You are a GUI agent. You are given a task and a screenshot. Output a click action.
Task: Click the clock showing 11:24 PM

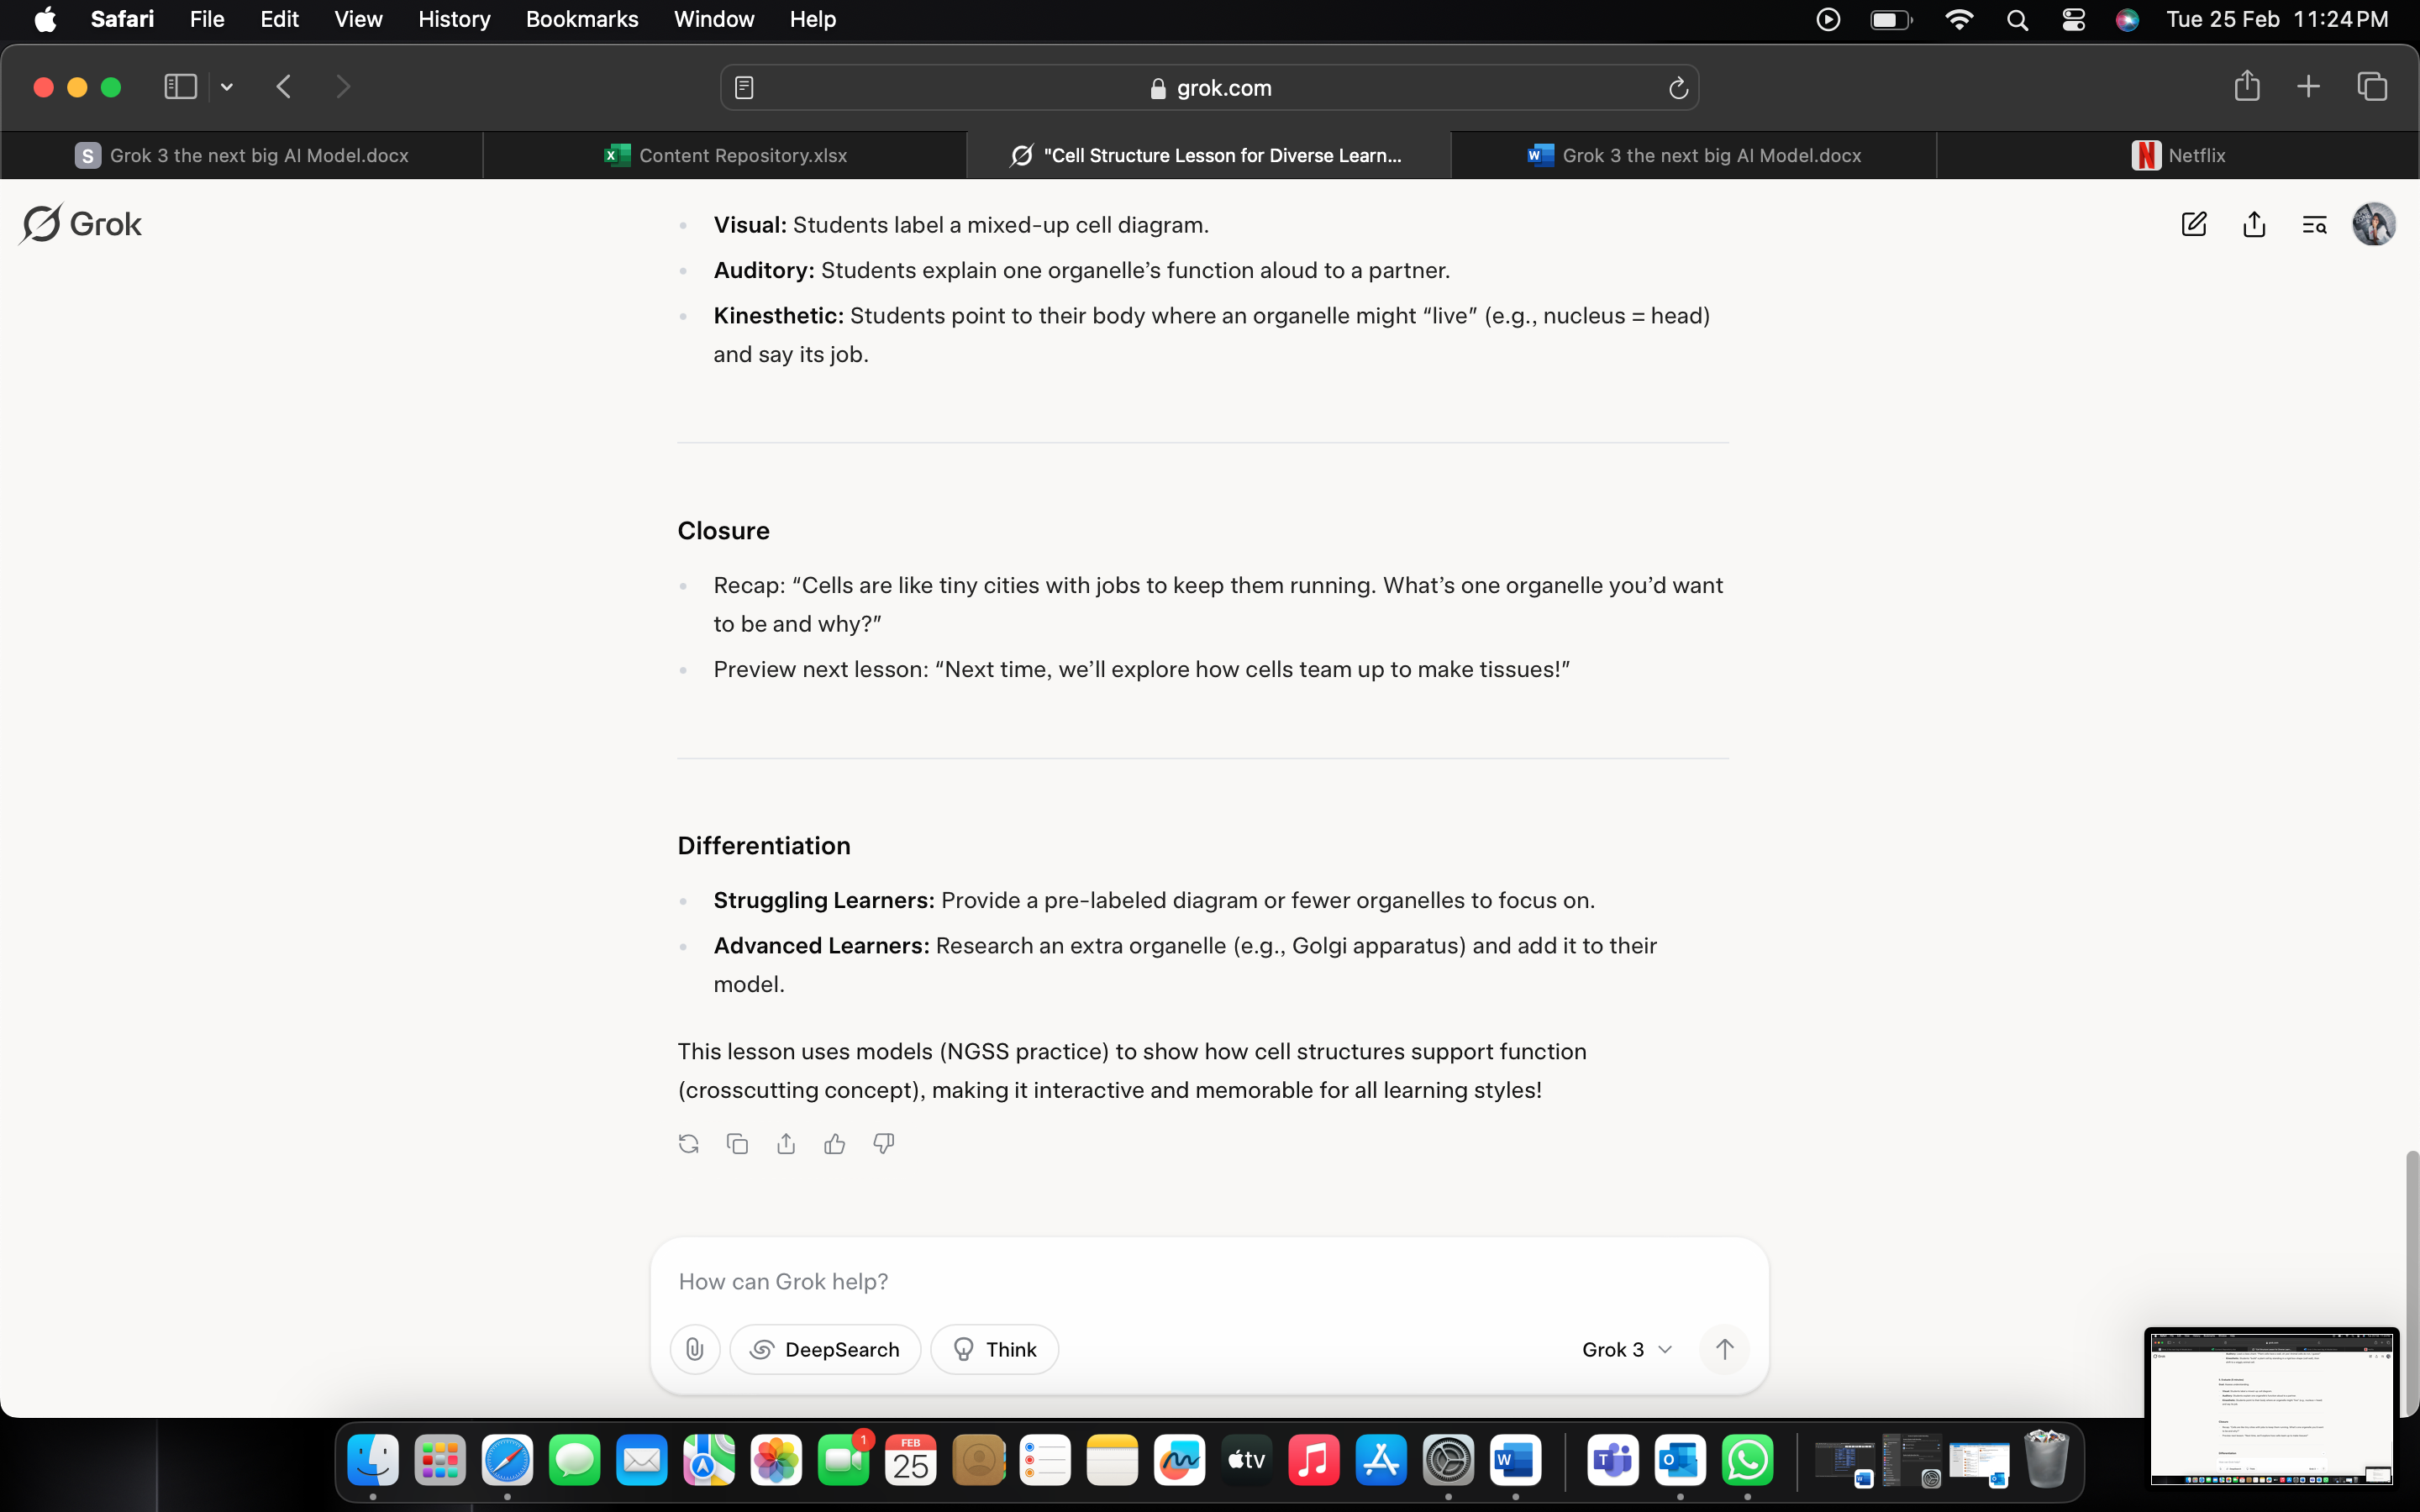2340,19
